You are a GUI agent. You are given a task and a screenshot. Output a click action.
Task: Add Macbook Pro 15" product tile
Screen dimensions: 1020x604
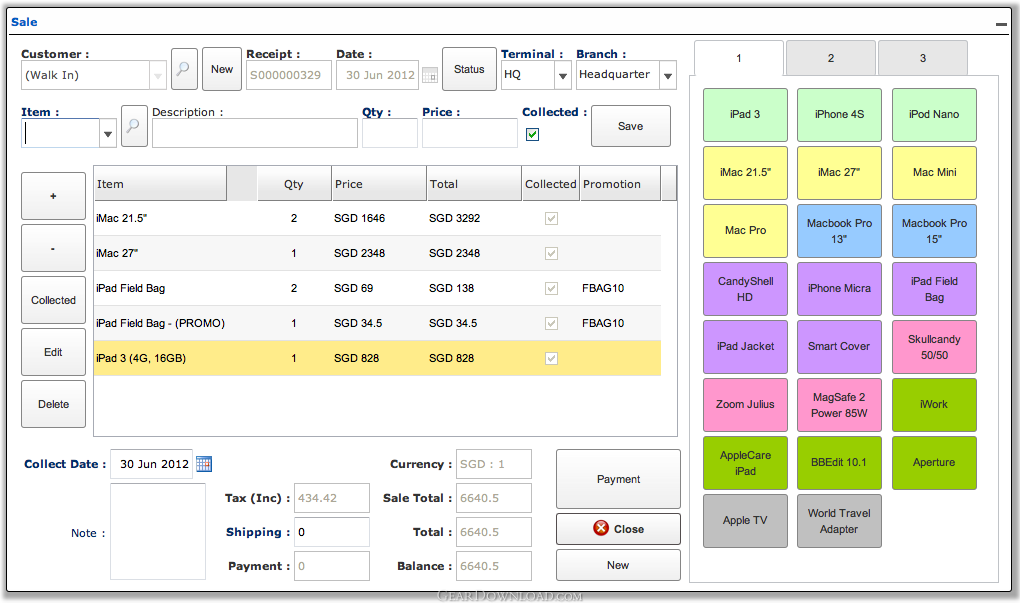[x=934, y=231]
